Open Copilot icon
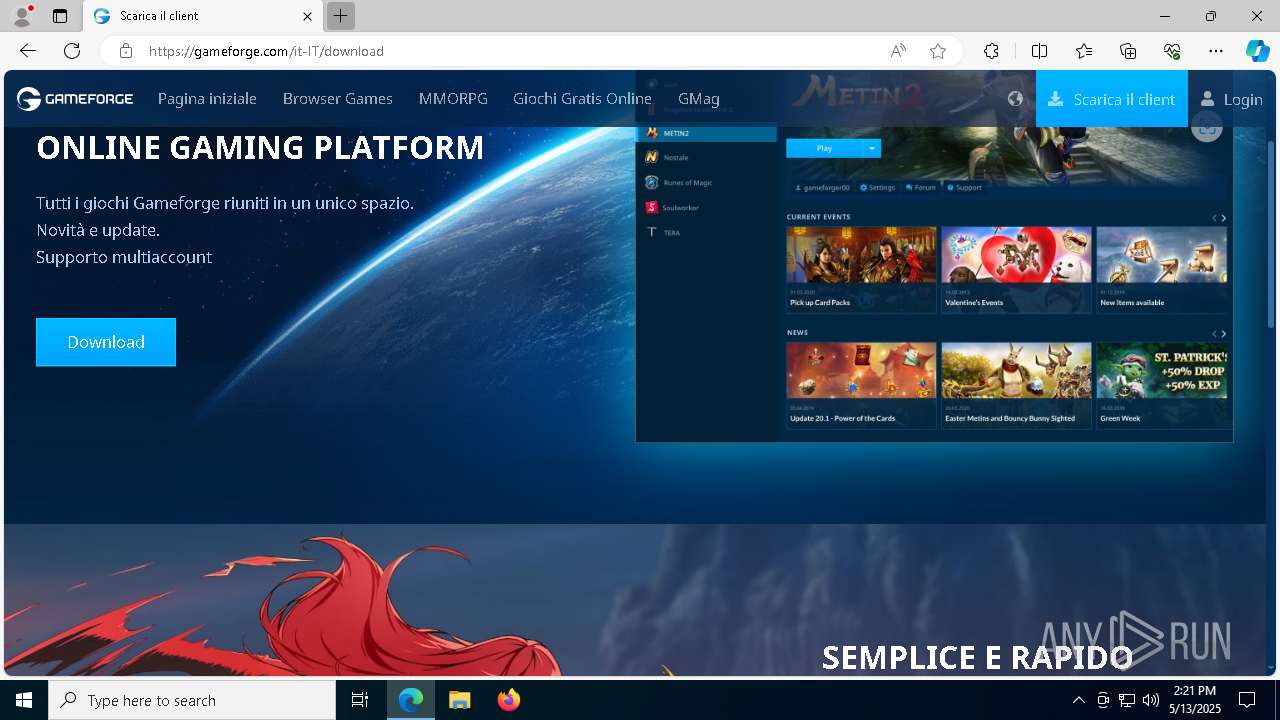 1257,51
